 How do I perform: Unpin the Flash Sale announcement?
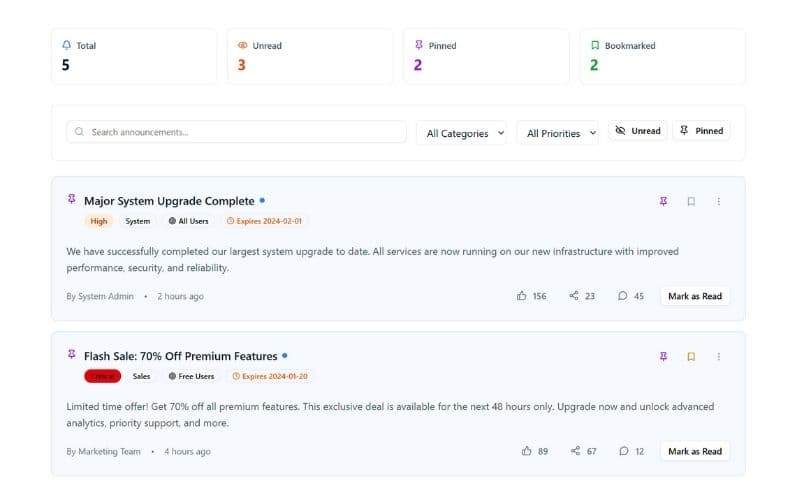(663, 356)
